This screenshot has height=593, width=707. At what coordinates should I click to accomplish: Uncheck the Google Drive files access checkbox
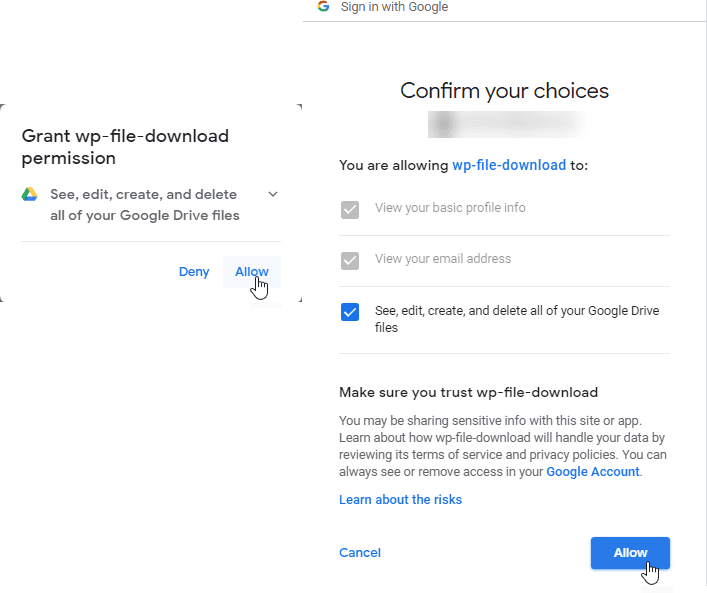tap(350, 312)
